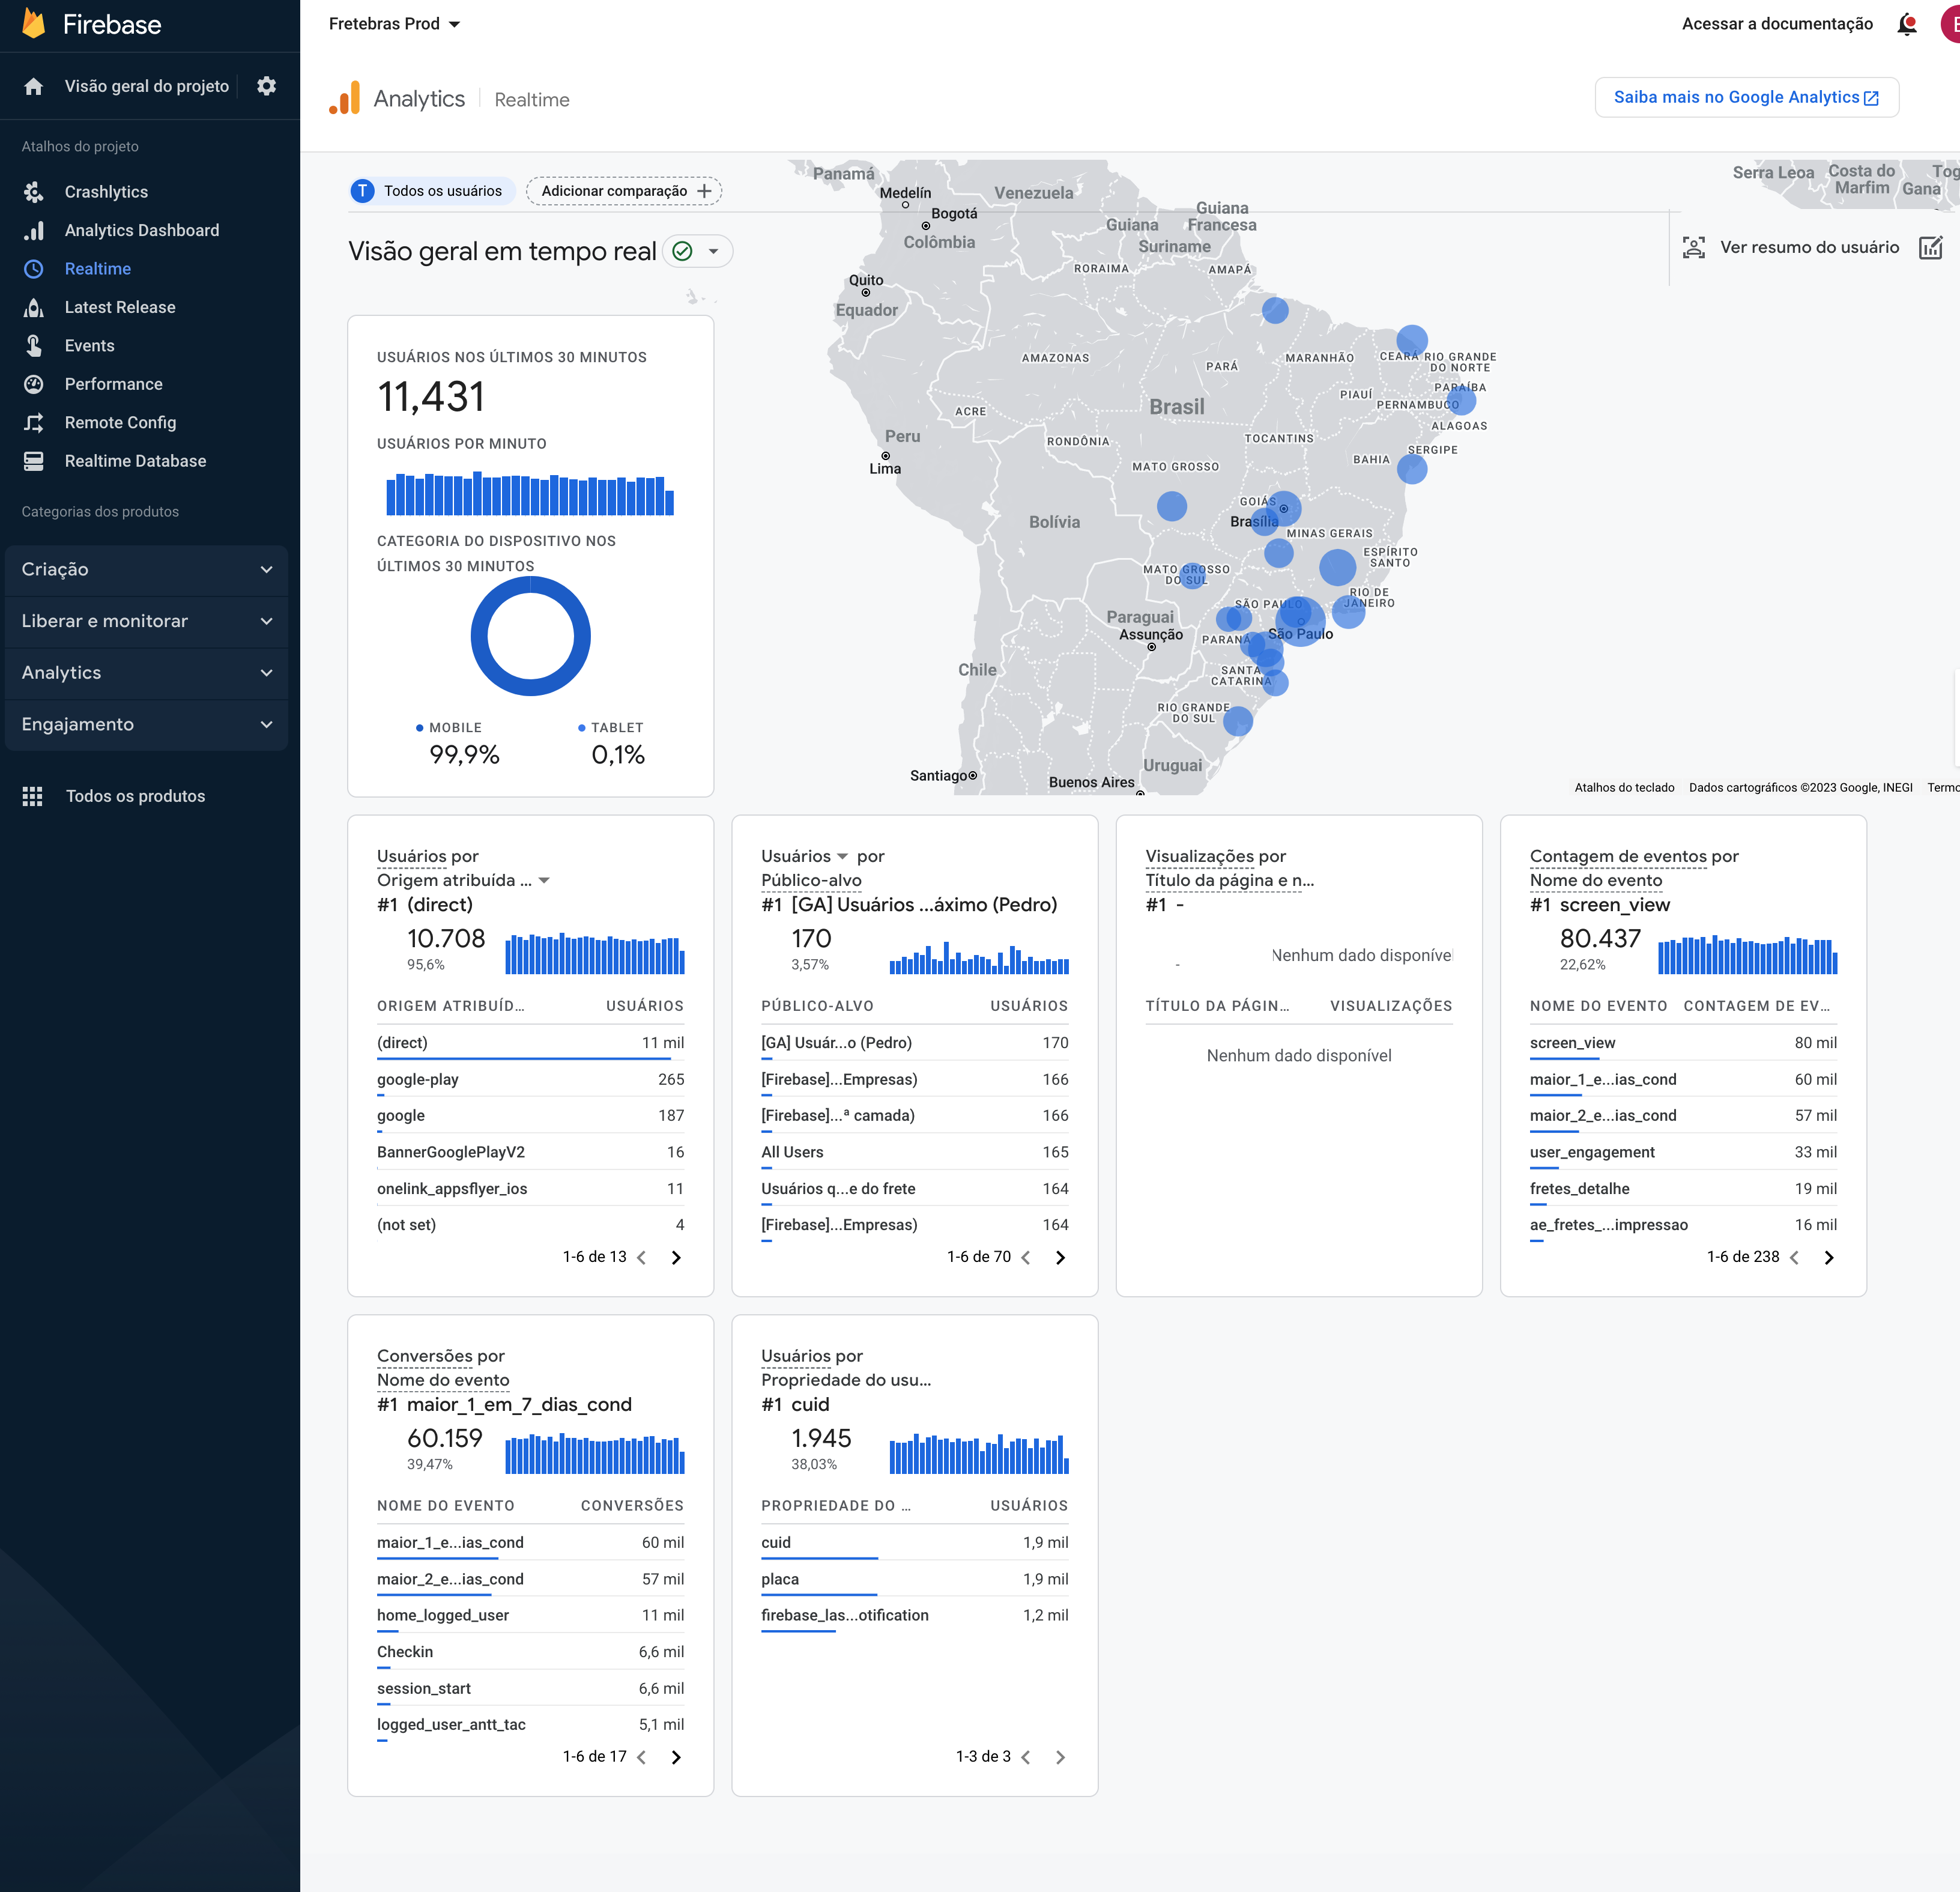The image size is (1960, 1892).
Task: Click the google-play row
Action: point(530,1079)
